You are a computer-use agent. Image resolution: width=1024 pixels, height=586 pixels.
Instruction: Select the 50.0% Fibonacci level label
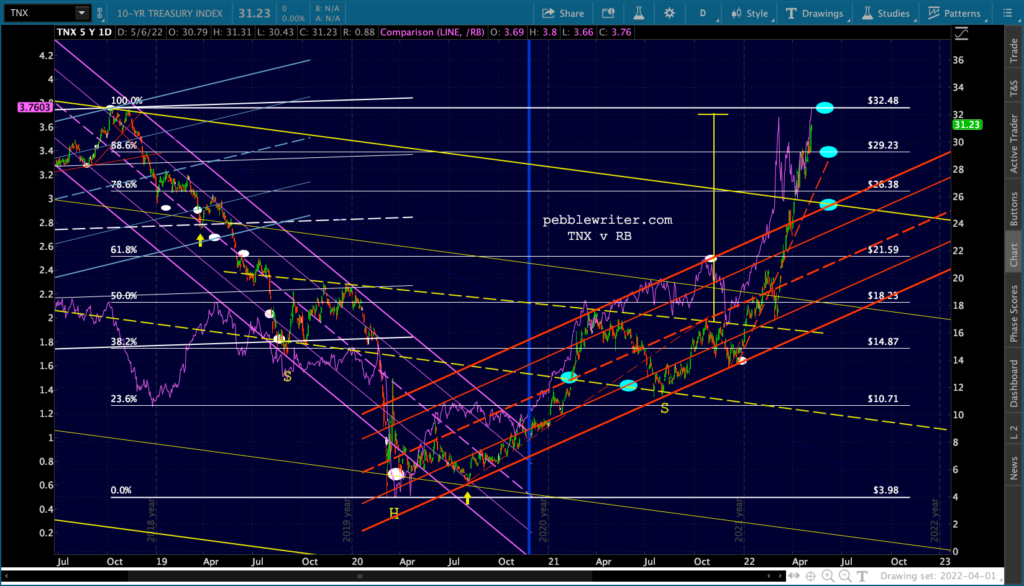click(124, 295)
